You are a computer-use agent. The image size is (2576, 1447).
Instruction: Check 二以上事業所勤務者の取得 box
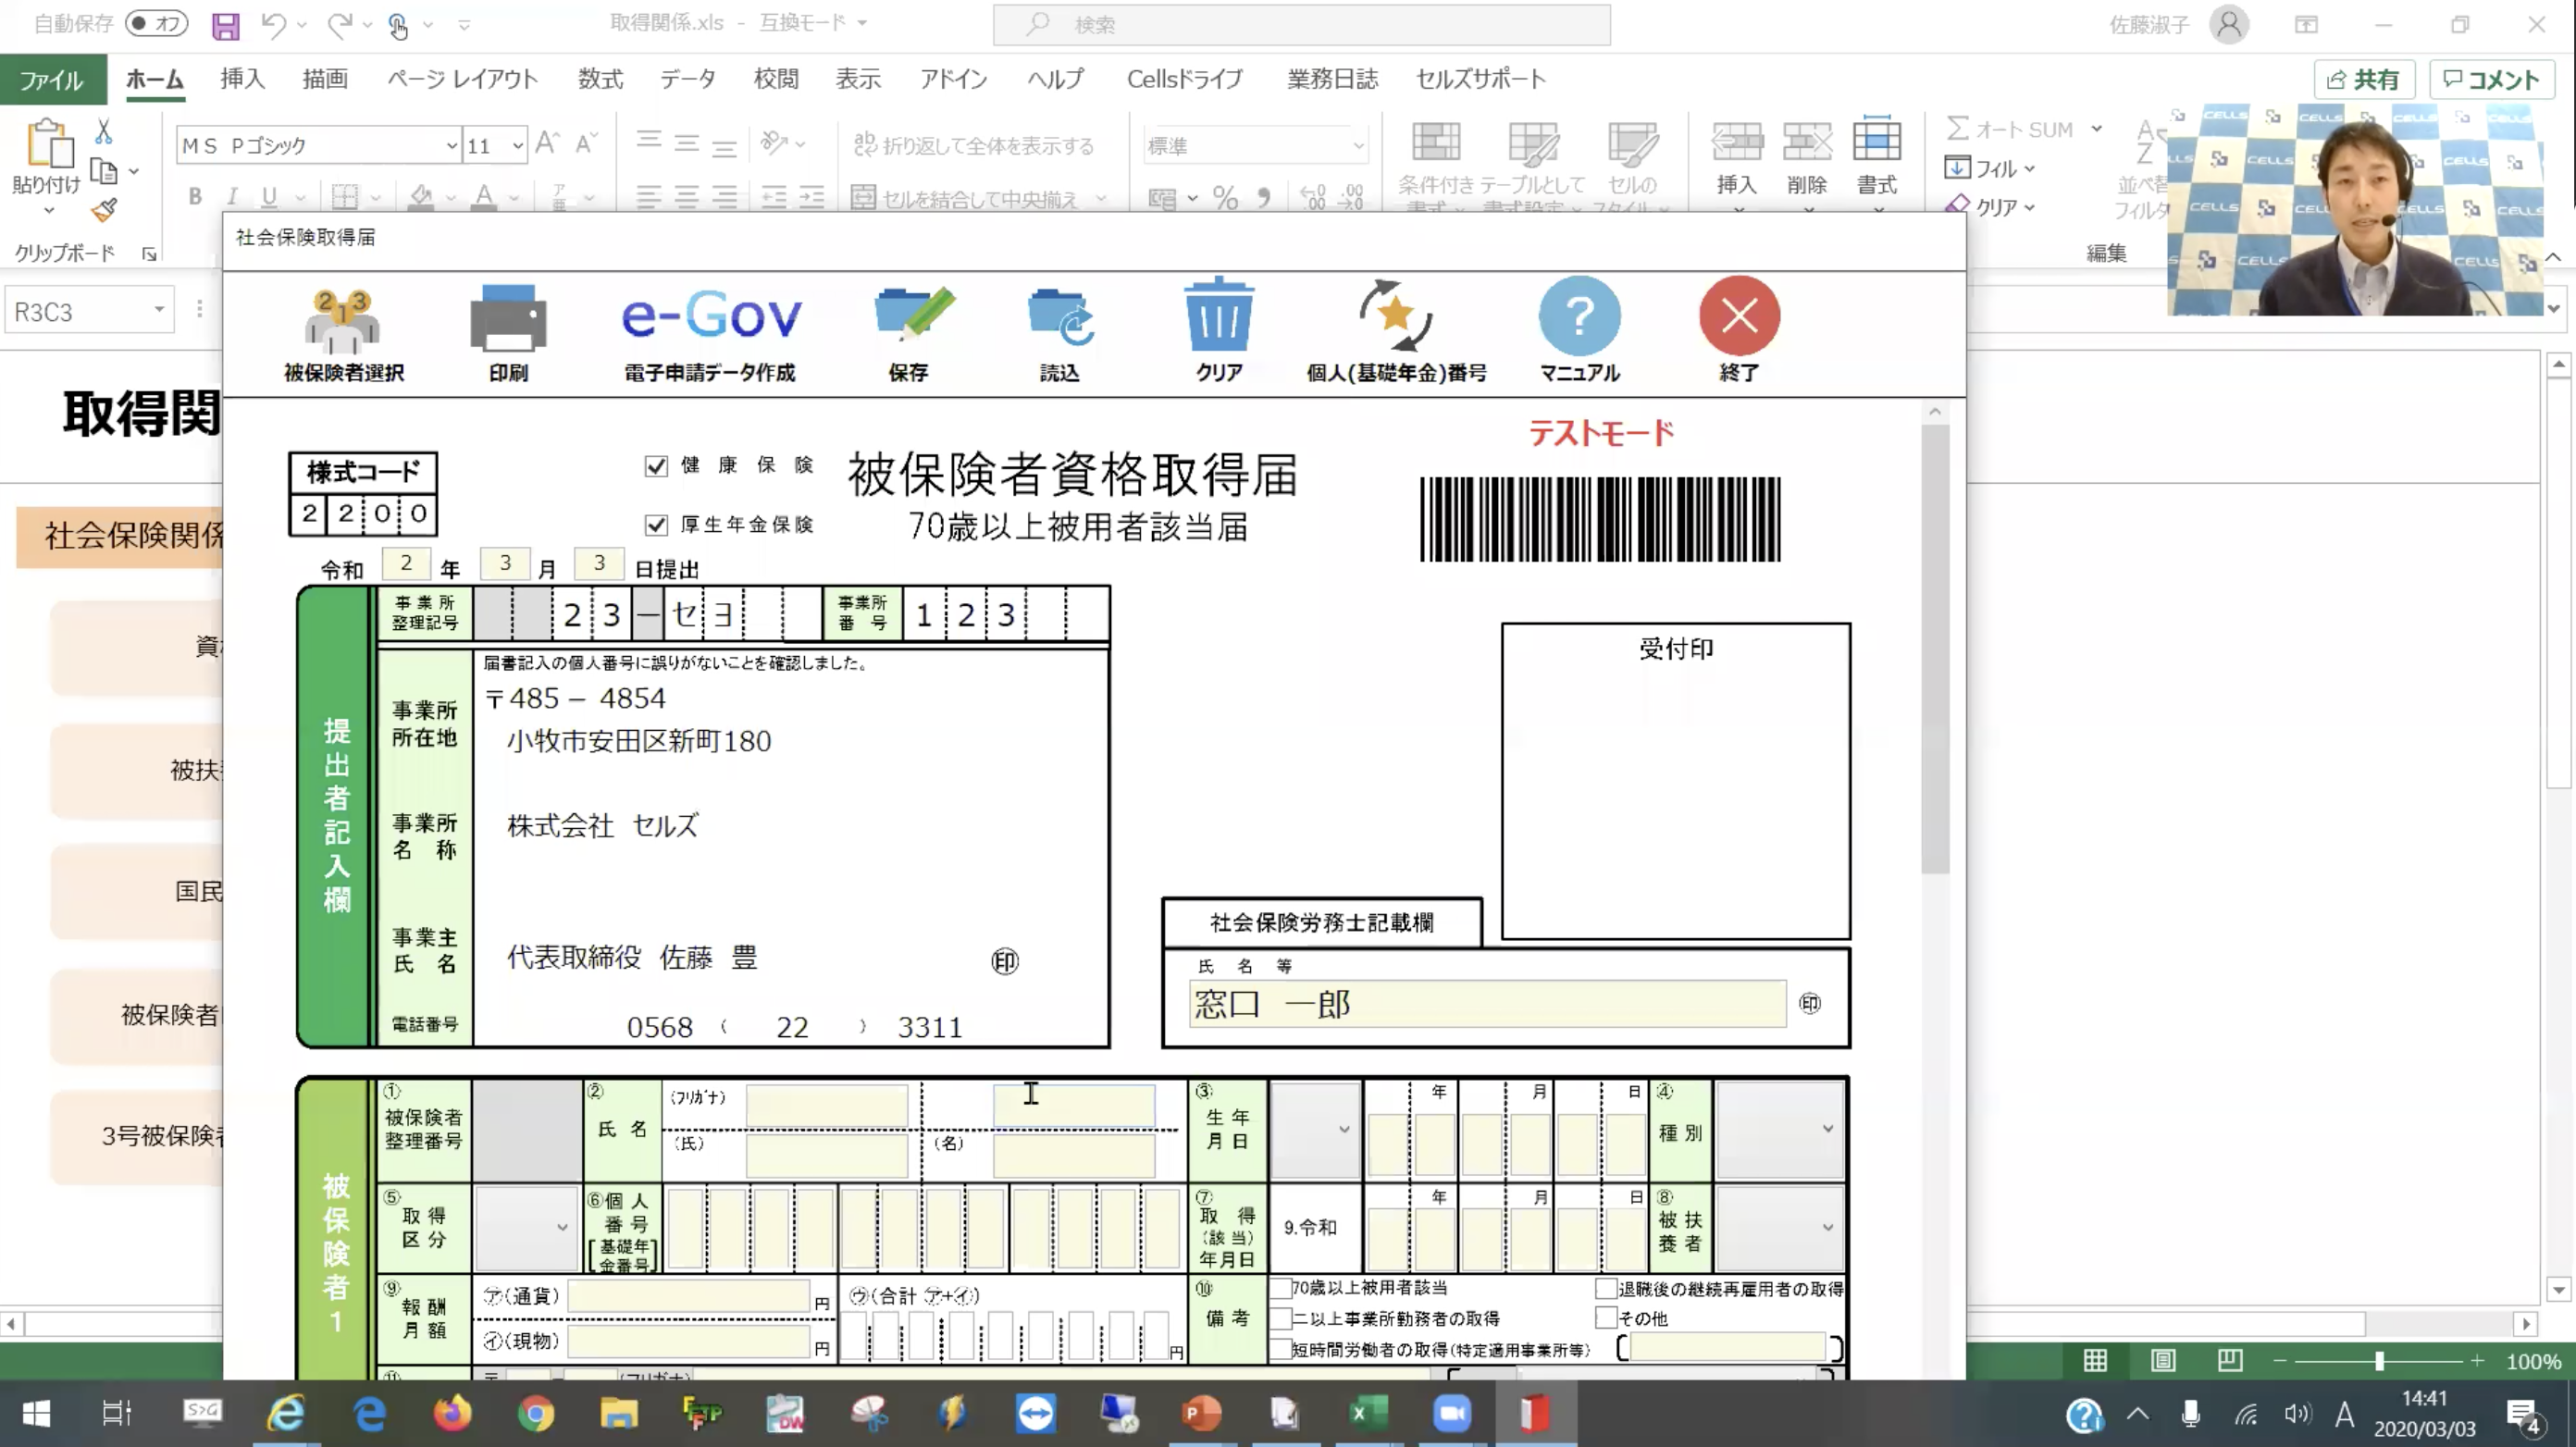pos(1280,1318)
